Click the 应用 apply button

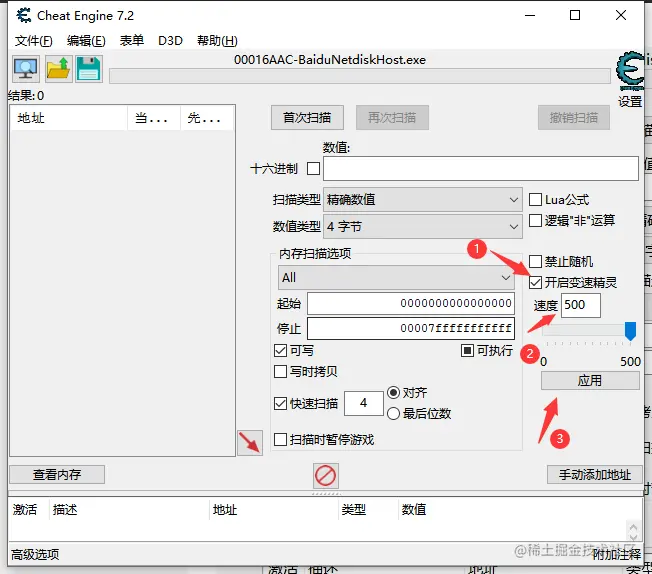point(590,380)
